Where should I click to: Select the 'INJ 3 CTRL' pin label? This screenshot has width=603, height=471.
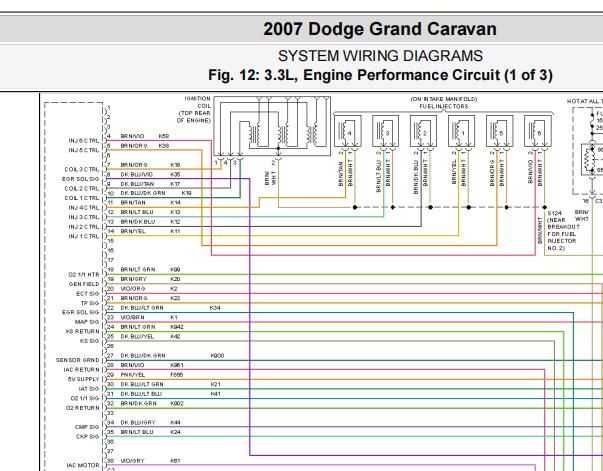click(84, 218)
